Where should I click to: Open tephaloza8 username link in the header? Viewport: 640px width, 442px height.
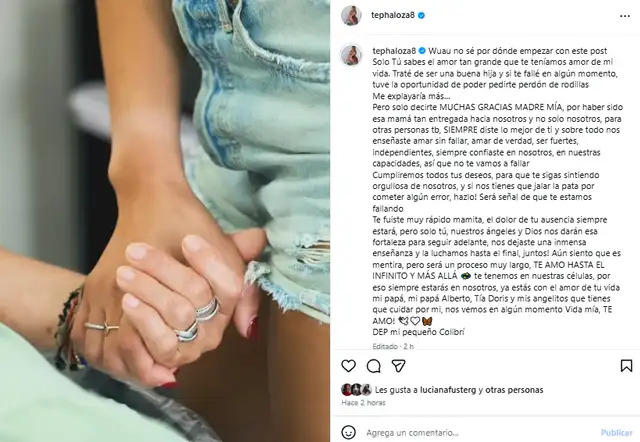pyautogui.click(x=393, y=16)
